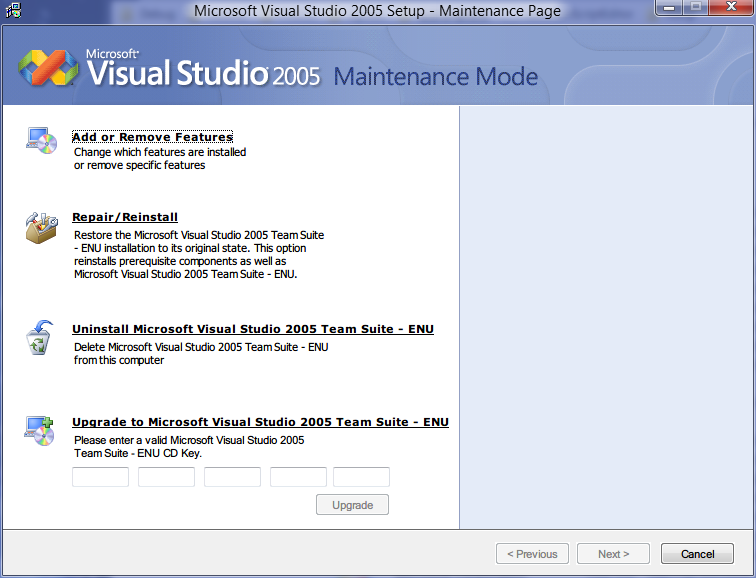The height and width of the screenshot is (578, 756).
Task: Click the second CD key field
Action: 166,477
